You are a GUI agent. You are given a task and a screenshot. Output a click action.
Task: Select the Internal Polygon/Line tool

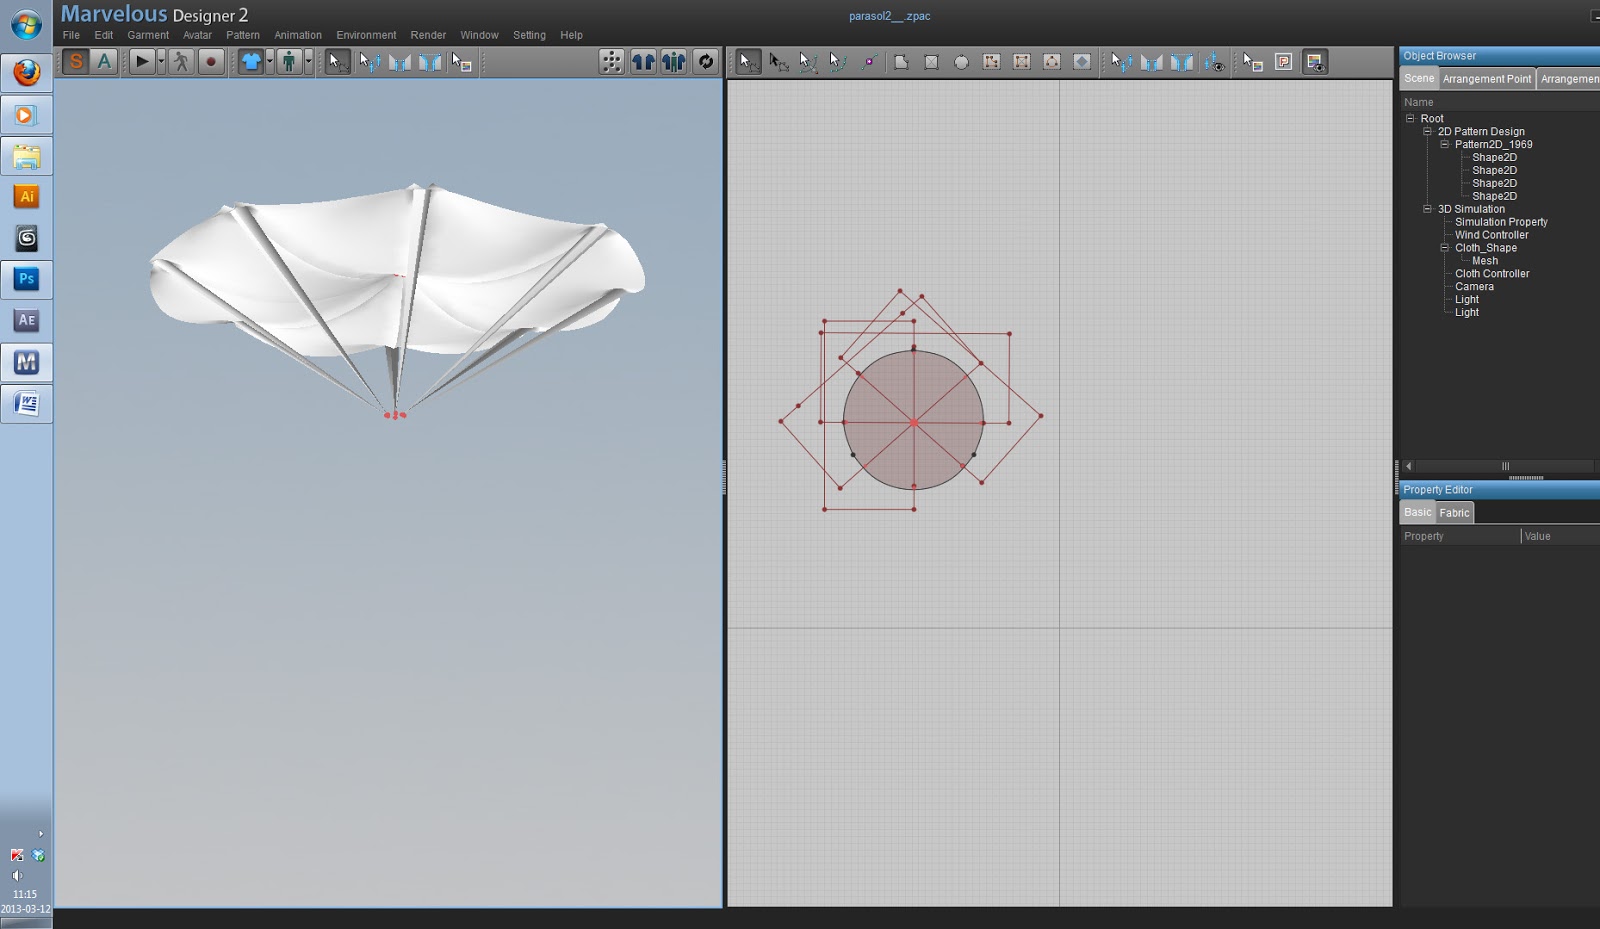[991, 62]
